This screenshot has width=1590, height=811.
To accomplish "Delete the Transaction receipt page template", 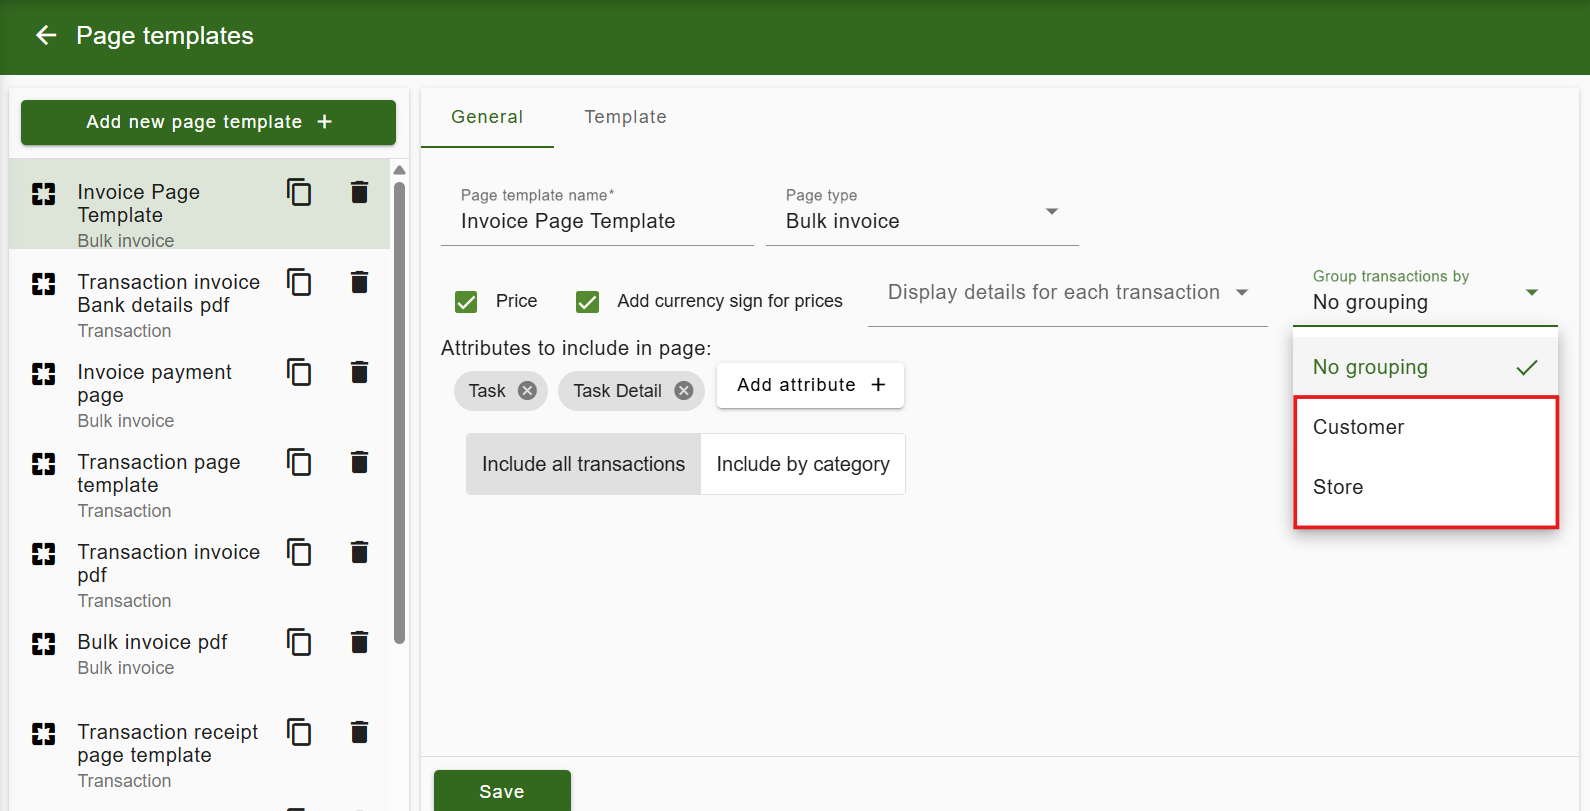I will point(359,732).
